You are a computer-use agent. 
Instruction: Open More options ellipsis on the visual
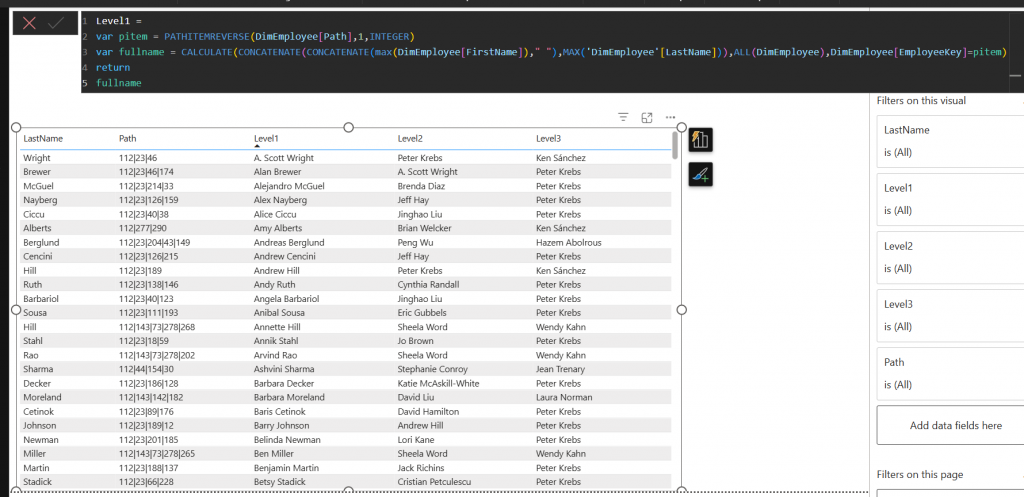point(671,118)
